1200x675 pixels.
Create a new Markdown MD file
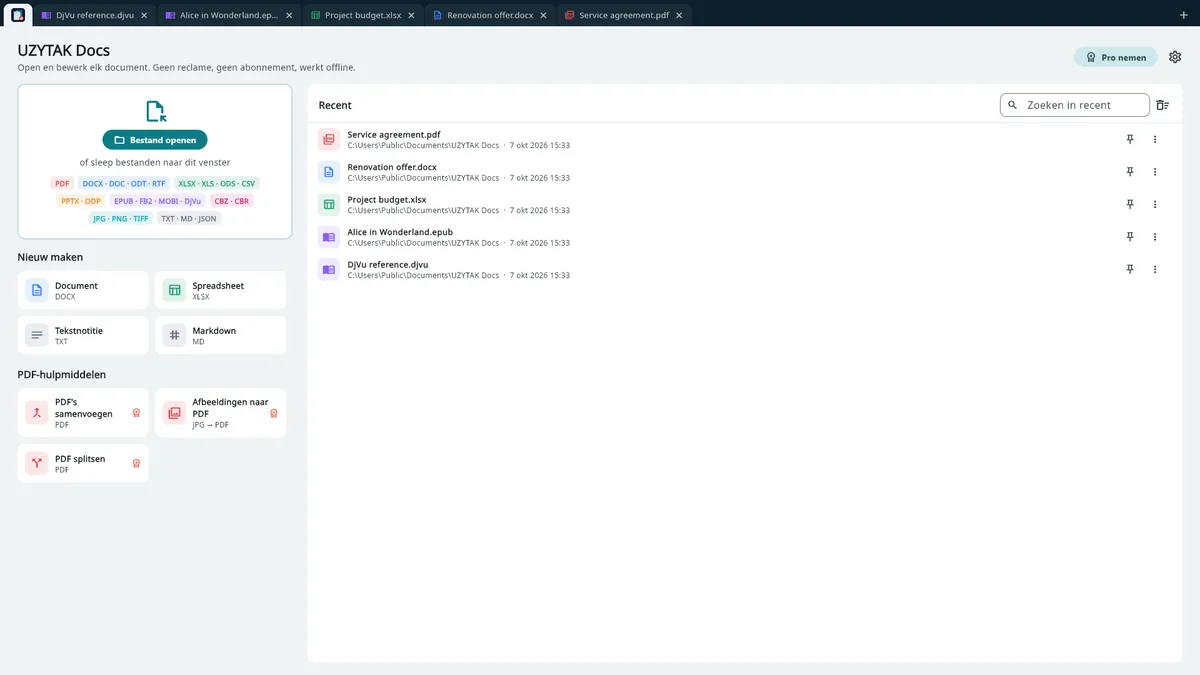click(x=220, y=335)
